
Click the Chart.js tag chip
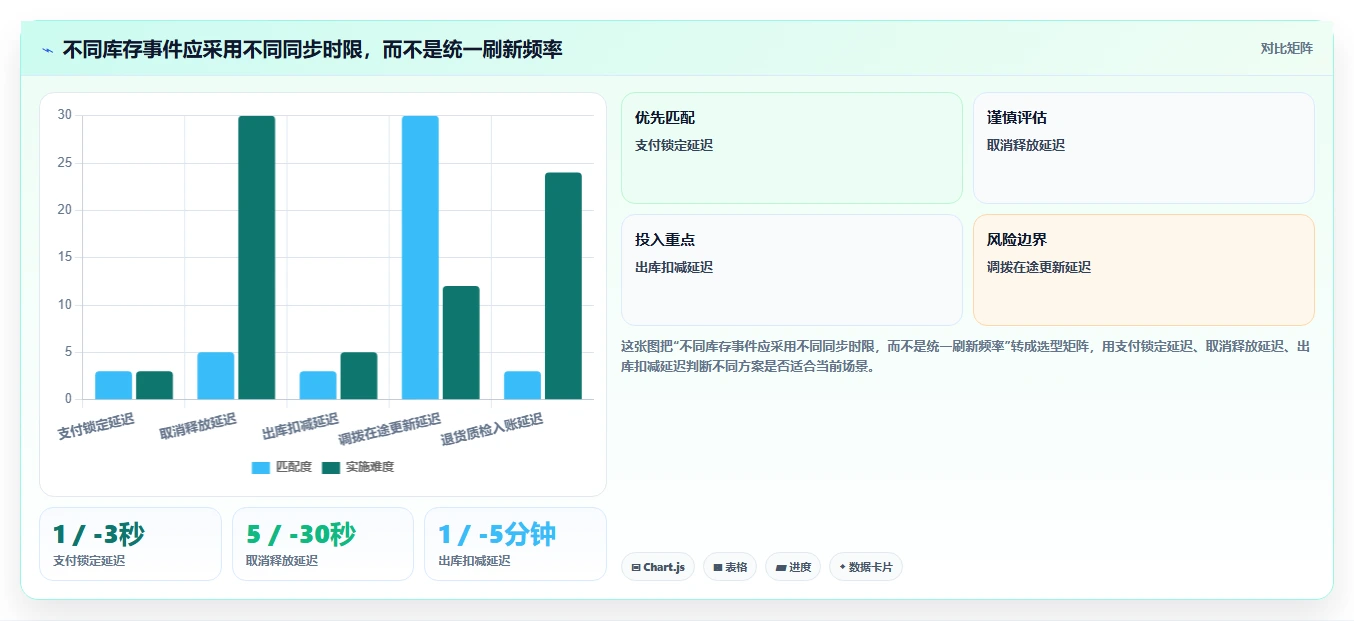pyautogui.click(x=658, y=567)
